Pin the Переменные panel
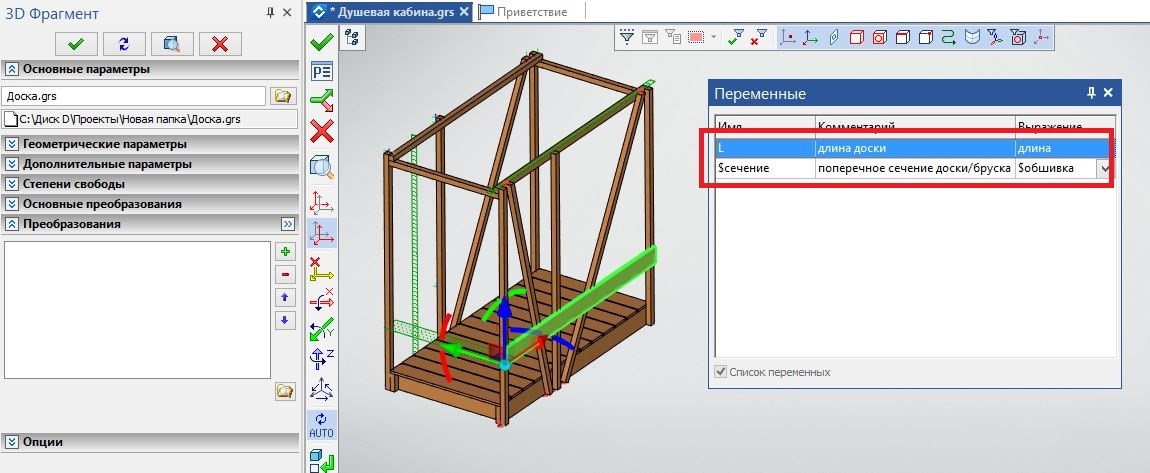The height and width of the screenshot is (473, 1150). point(1091,93)
